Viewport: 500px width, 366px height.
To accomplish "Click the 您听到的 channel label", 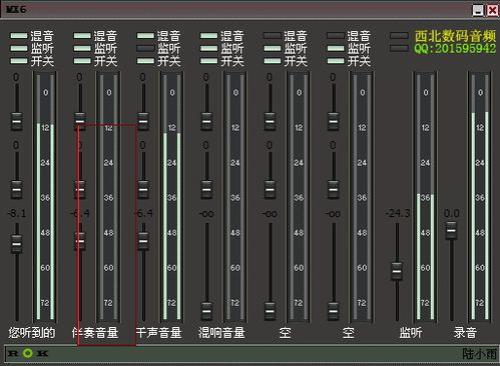I will [x=32, y=332].
